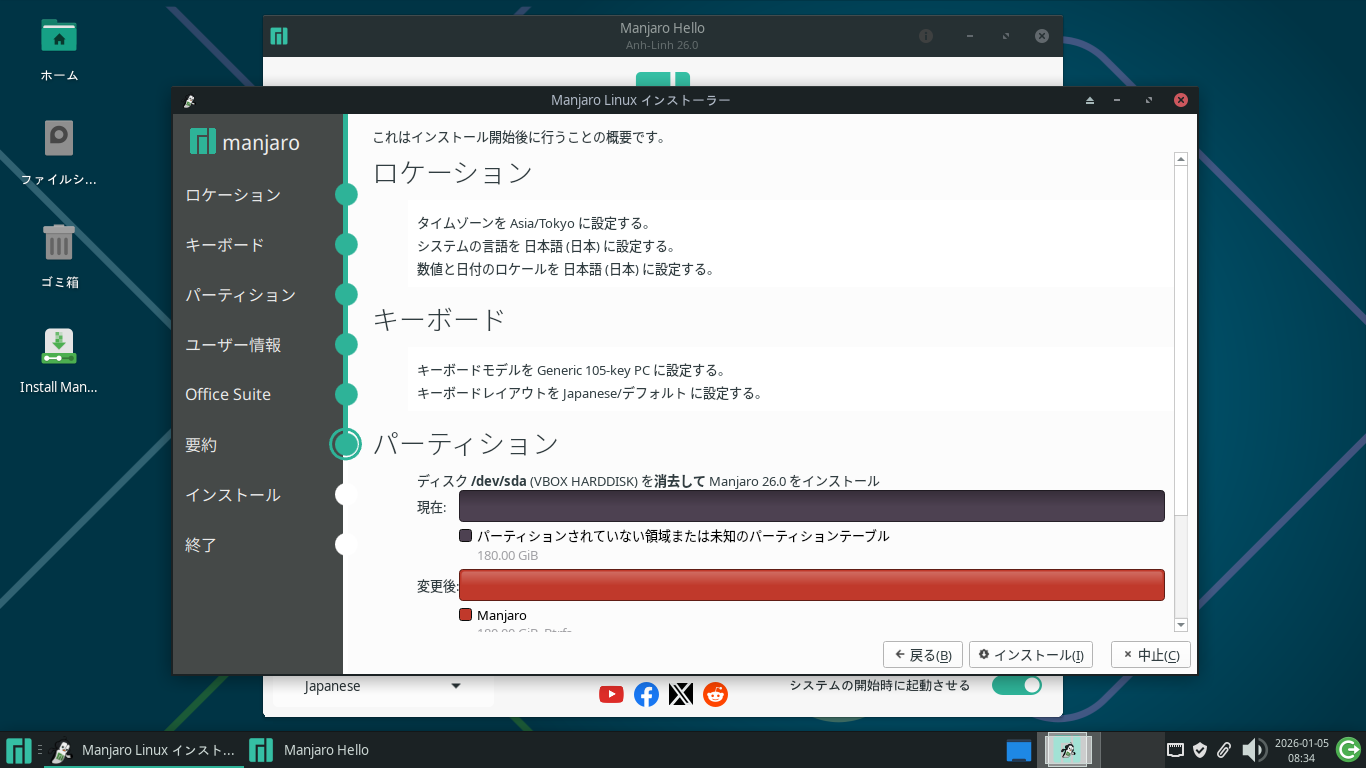1366x768 pixels.
Task: Click the 戻る(B) back button
Action: 923,655
